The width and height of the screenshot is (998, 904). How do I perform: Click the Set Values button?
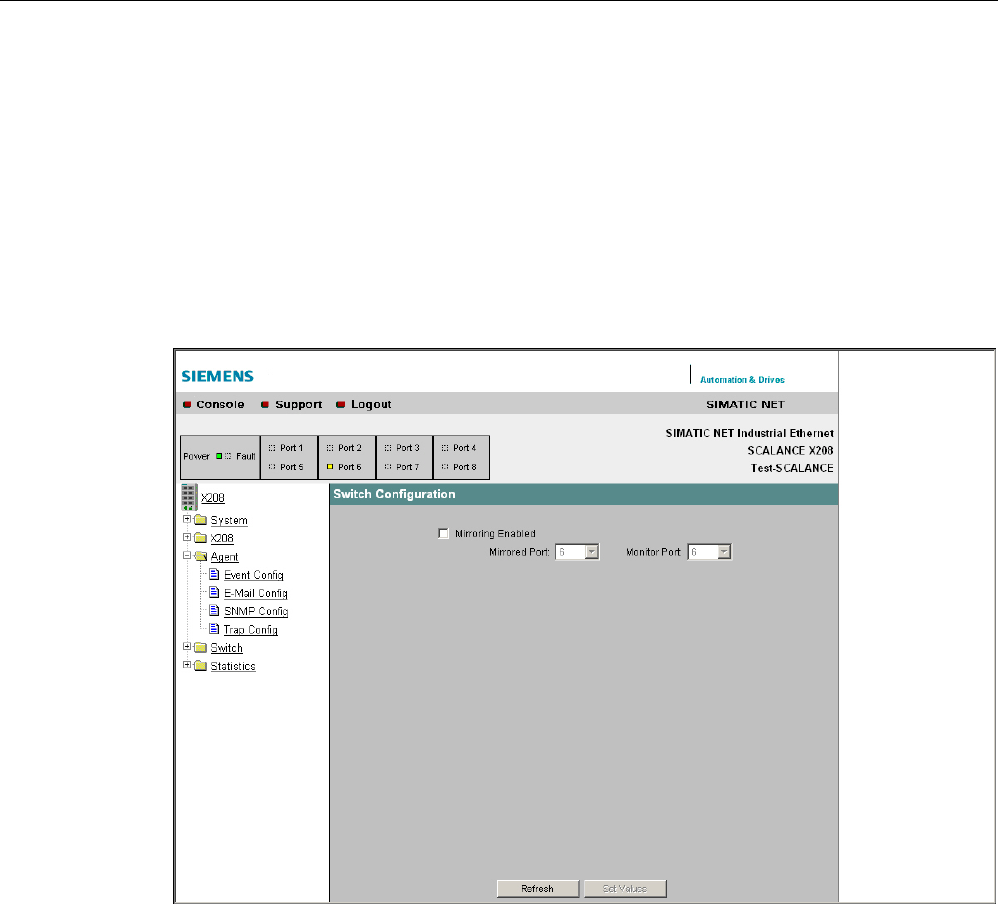click(x=625, y=889)
